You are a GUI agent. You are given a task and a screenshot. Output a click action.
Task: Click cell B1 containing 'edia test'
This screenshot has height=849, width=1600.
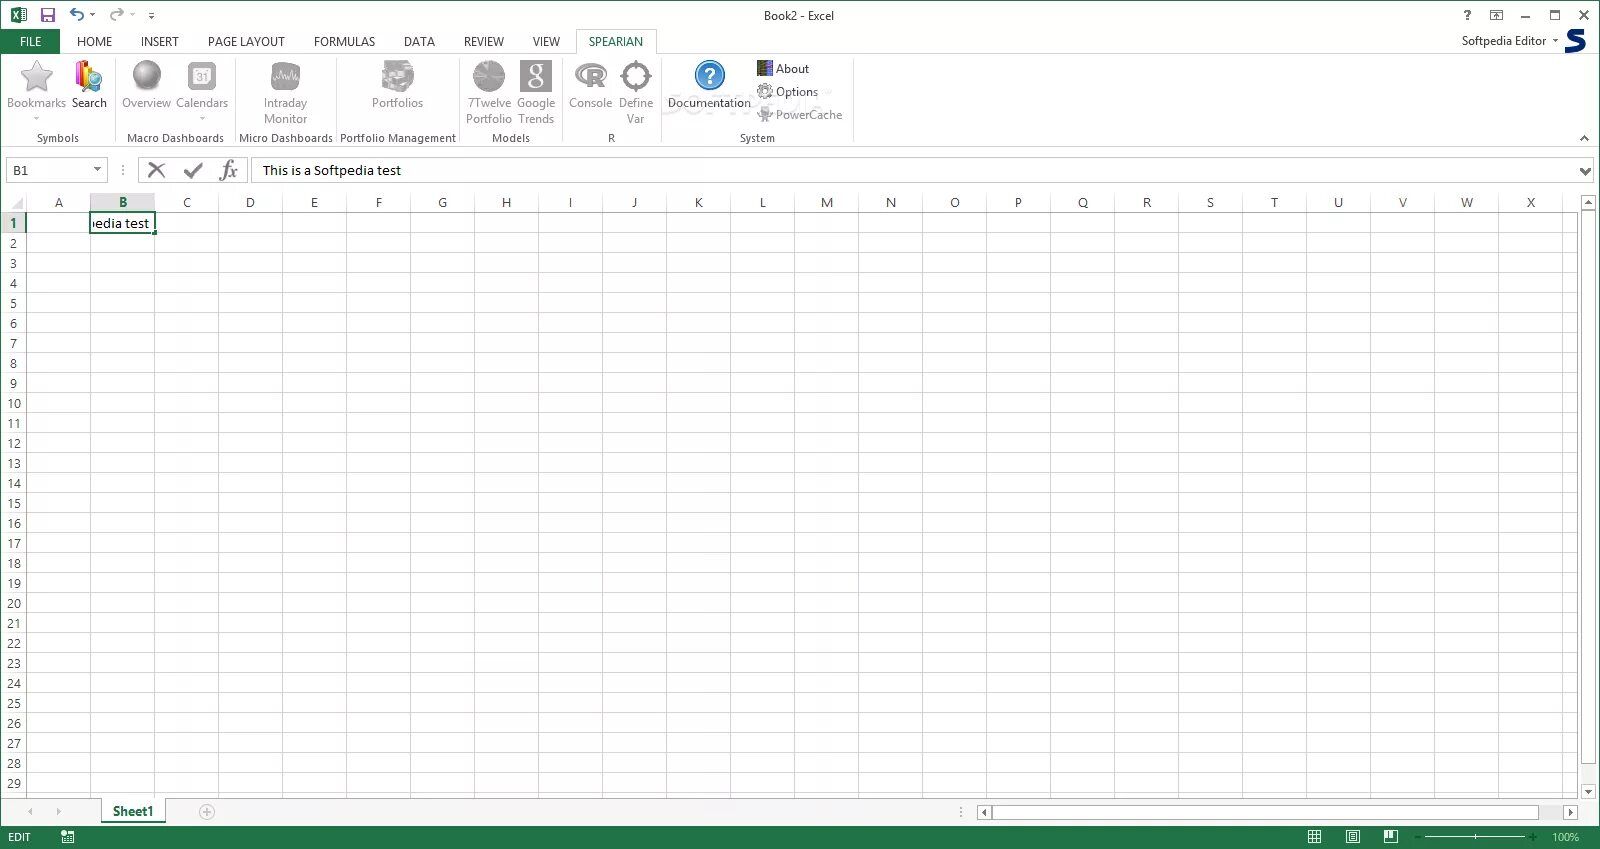coord(122,223)
